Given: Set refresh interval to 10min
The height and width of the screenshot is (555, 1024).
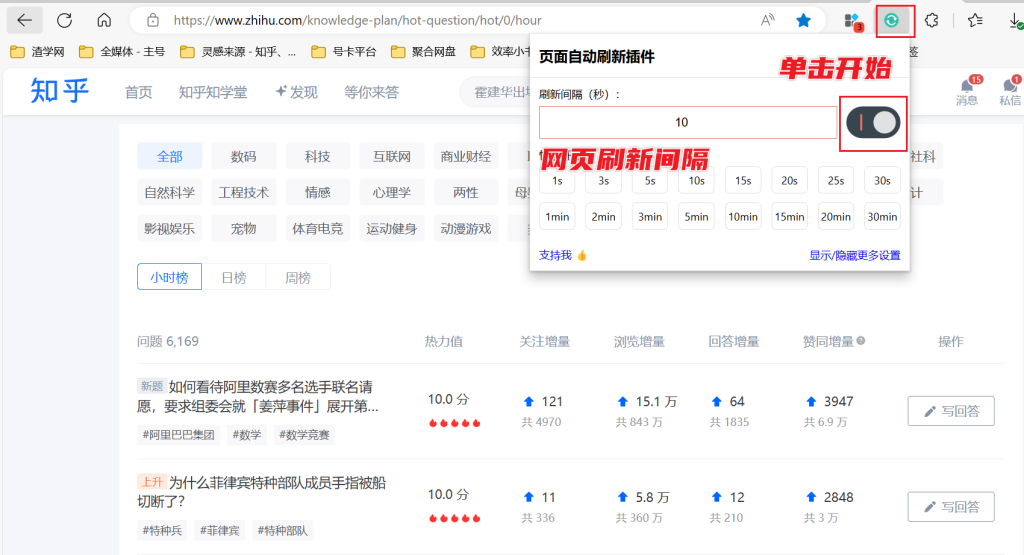Looking at the screenshot, I should pyautogui.click(x=743, y=217).
